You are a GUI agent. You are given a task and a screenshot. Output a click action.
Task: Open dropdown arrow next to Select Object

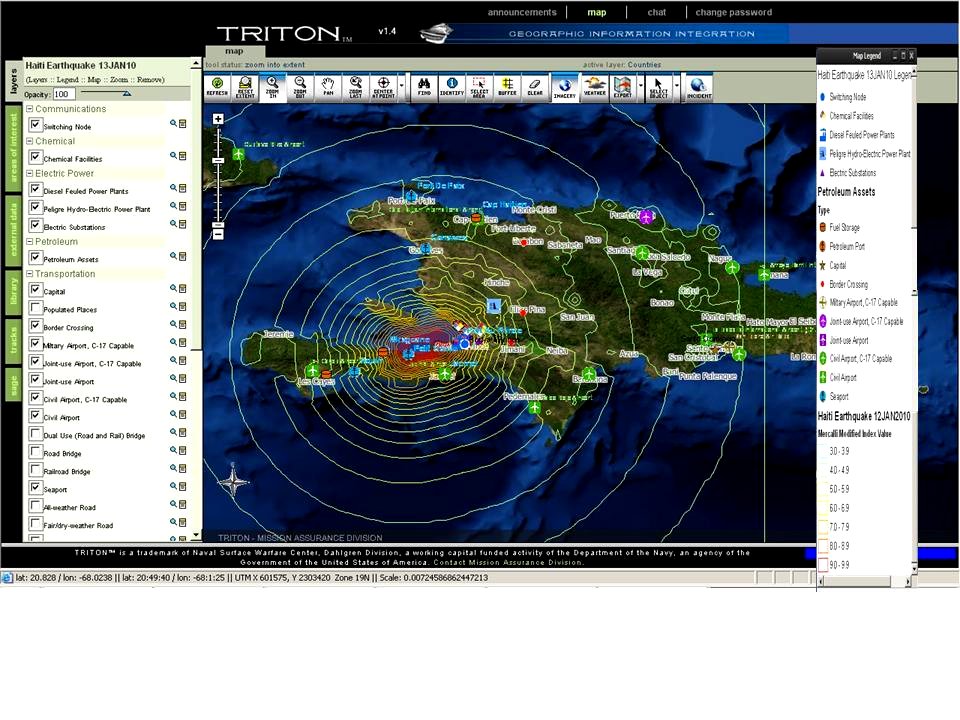pyautogui.click(x=677, y=87)
